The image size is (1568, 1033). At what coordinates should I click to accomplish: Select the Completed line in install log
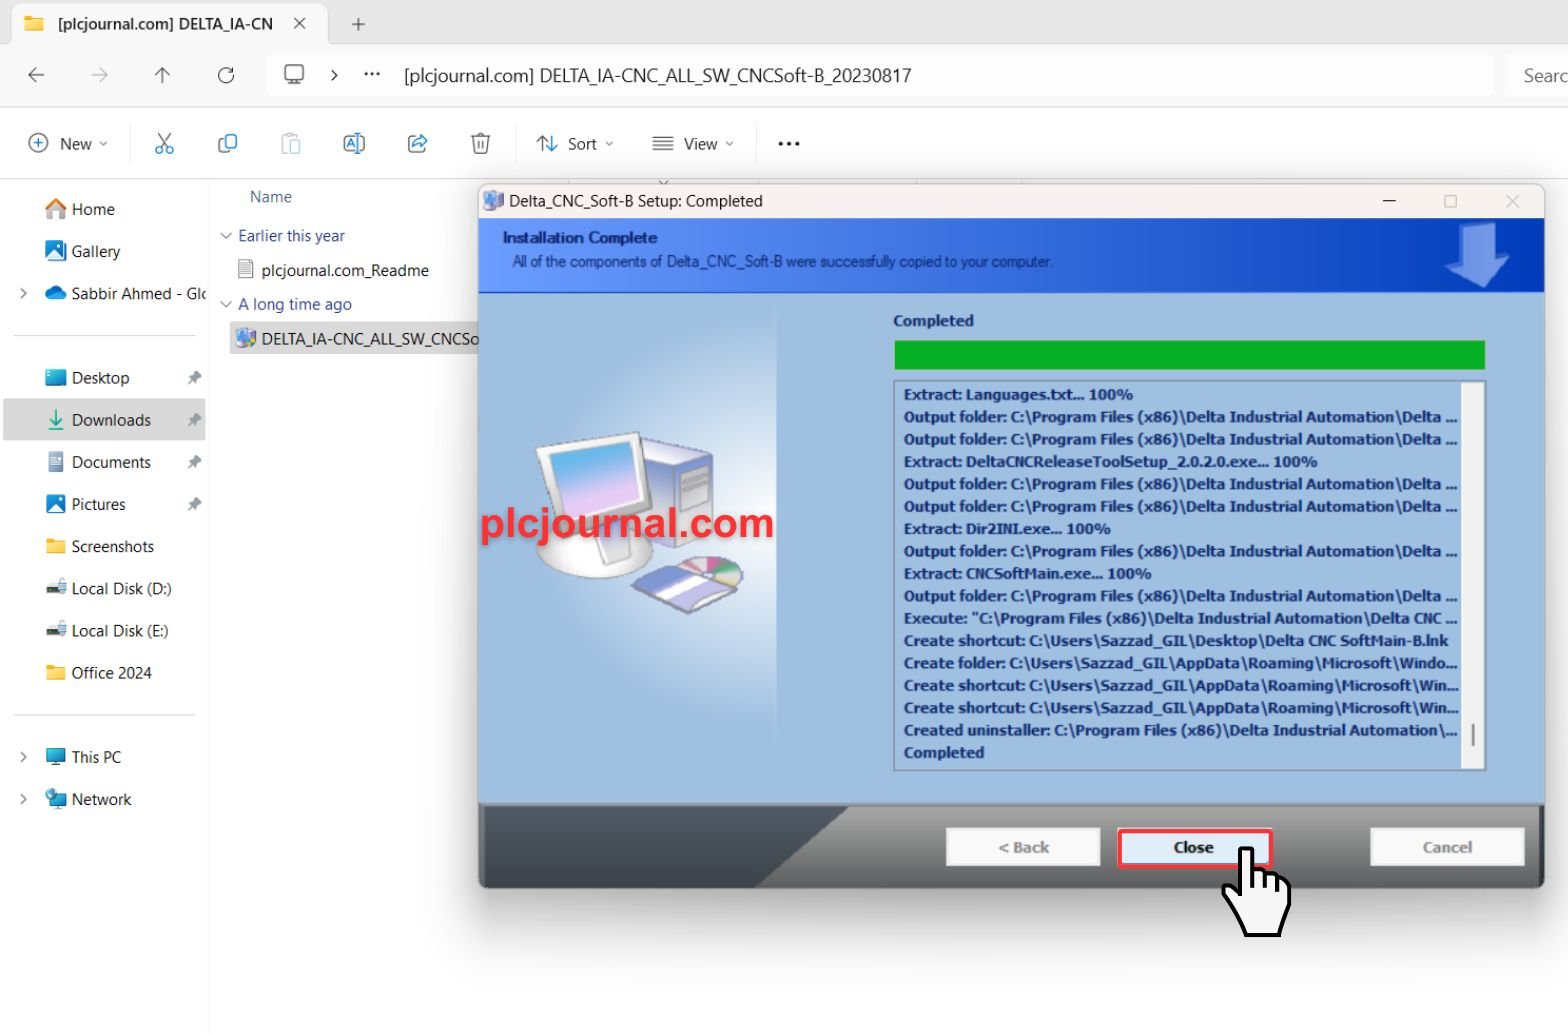coord(944,752)
